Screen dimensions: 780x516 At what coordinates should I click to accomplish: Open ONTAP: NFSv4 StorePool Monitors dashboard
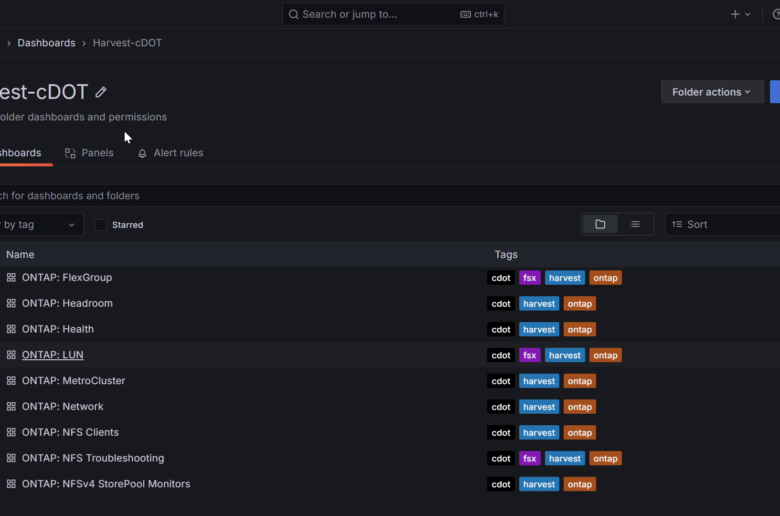pos(106,484)
